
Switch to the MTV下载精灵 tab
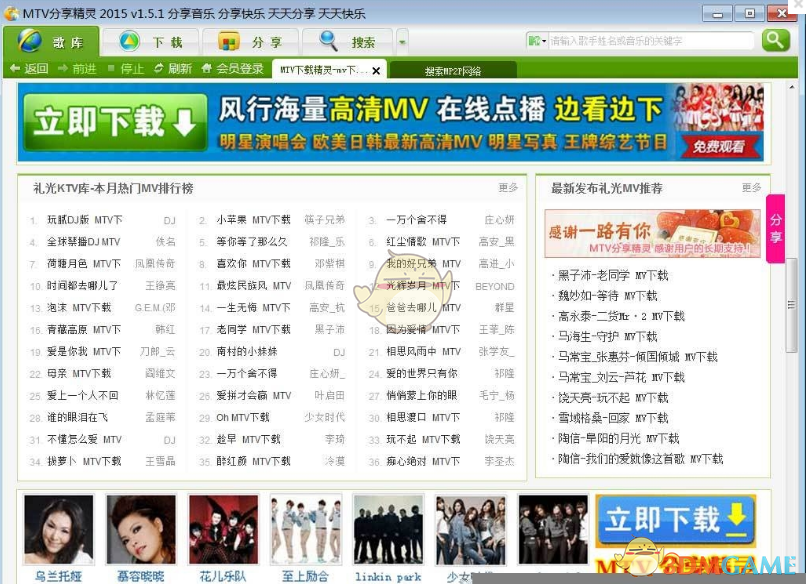pos(320,71)
